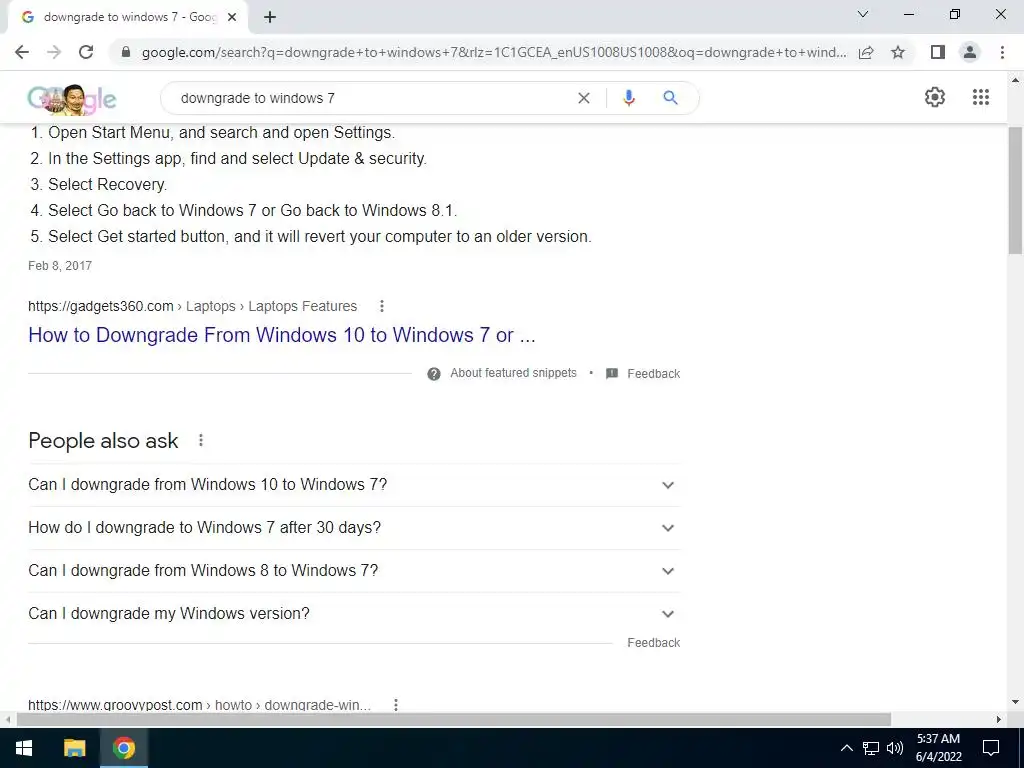Click the Chrome taskbar icon

(x=123, y=748)
